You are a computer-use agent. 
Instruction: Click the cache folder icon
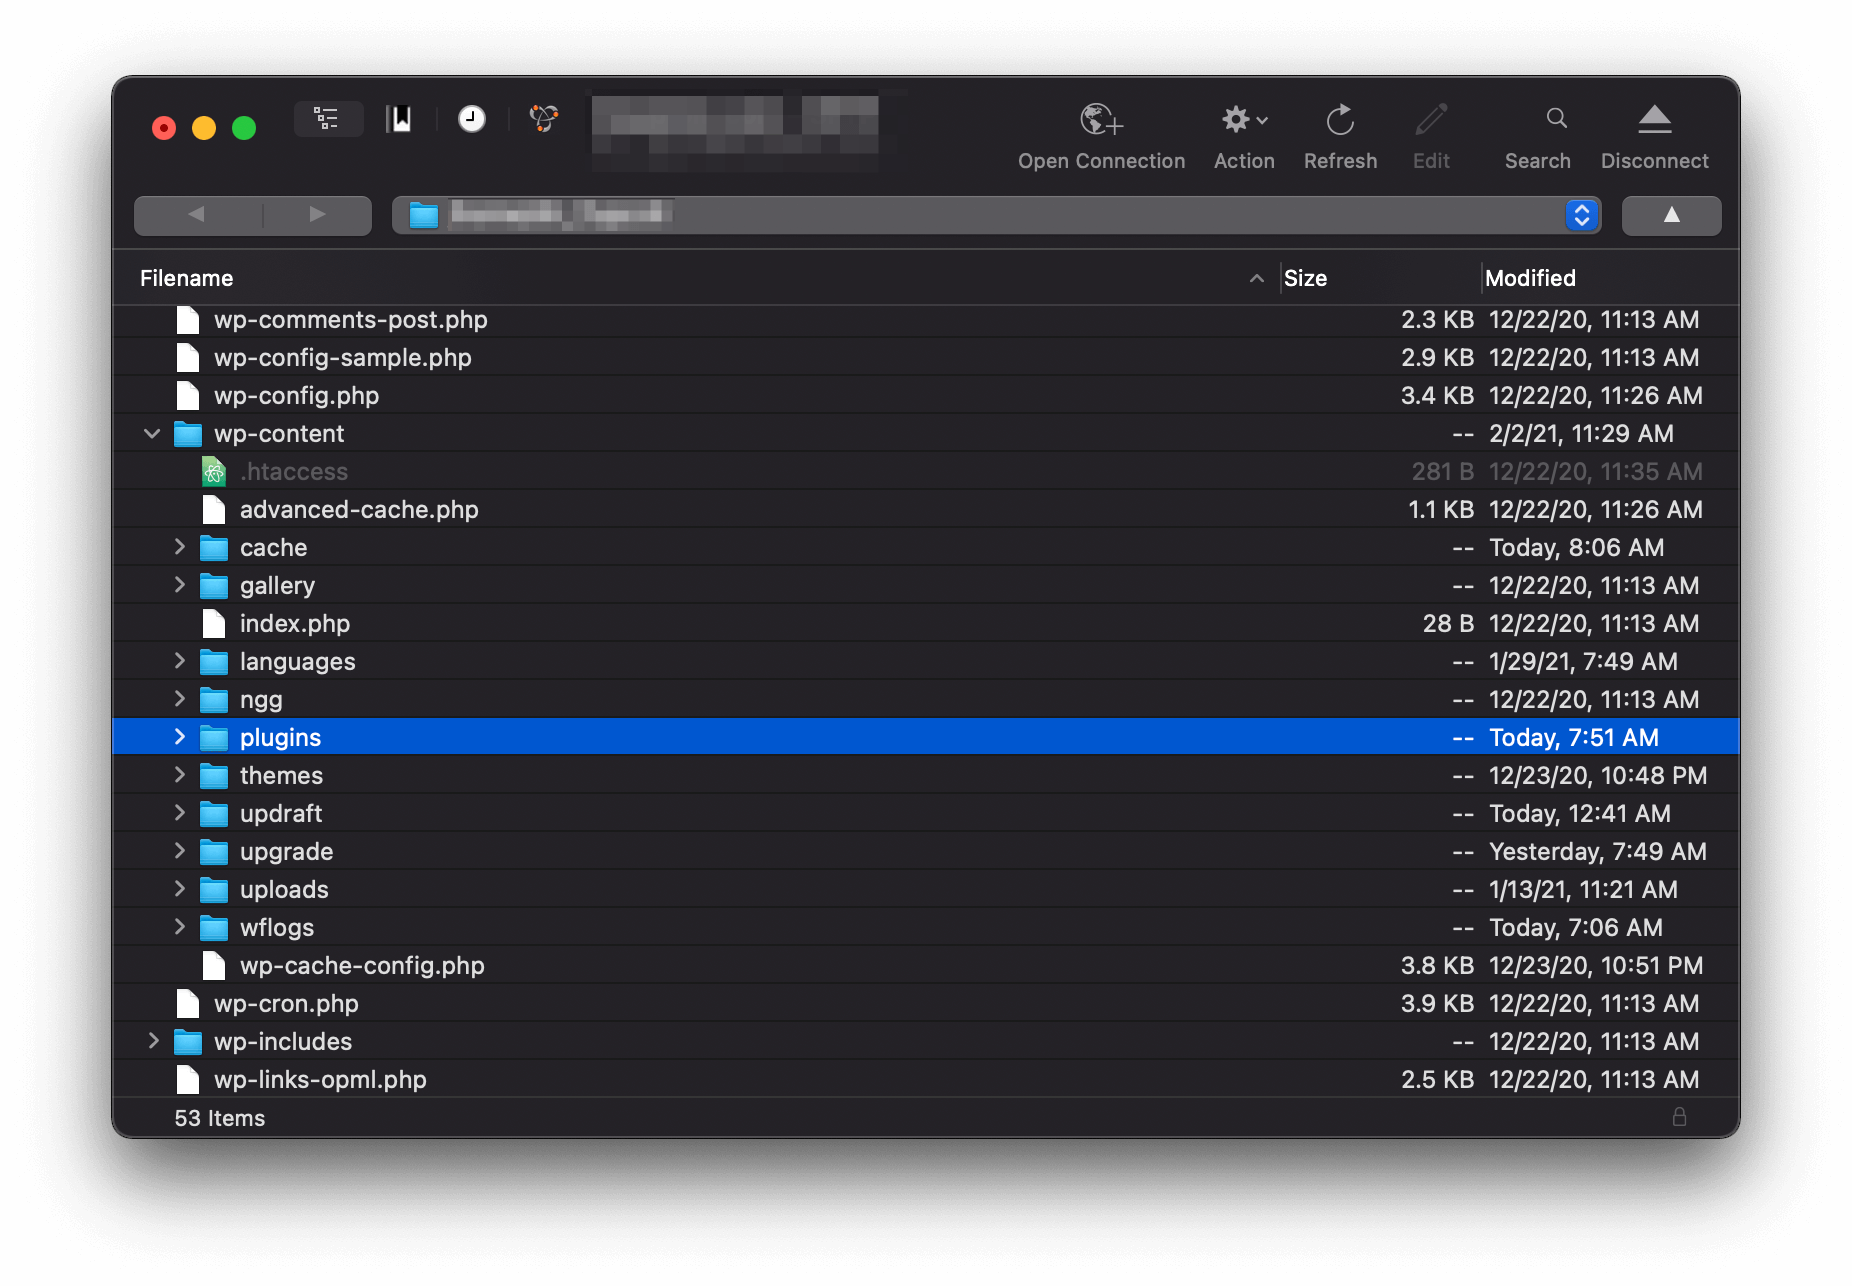[214, 547]
